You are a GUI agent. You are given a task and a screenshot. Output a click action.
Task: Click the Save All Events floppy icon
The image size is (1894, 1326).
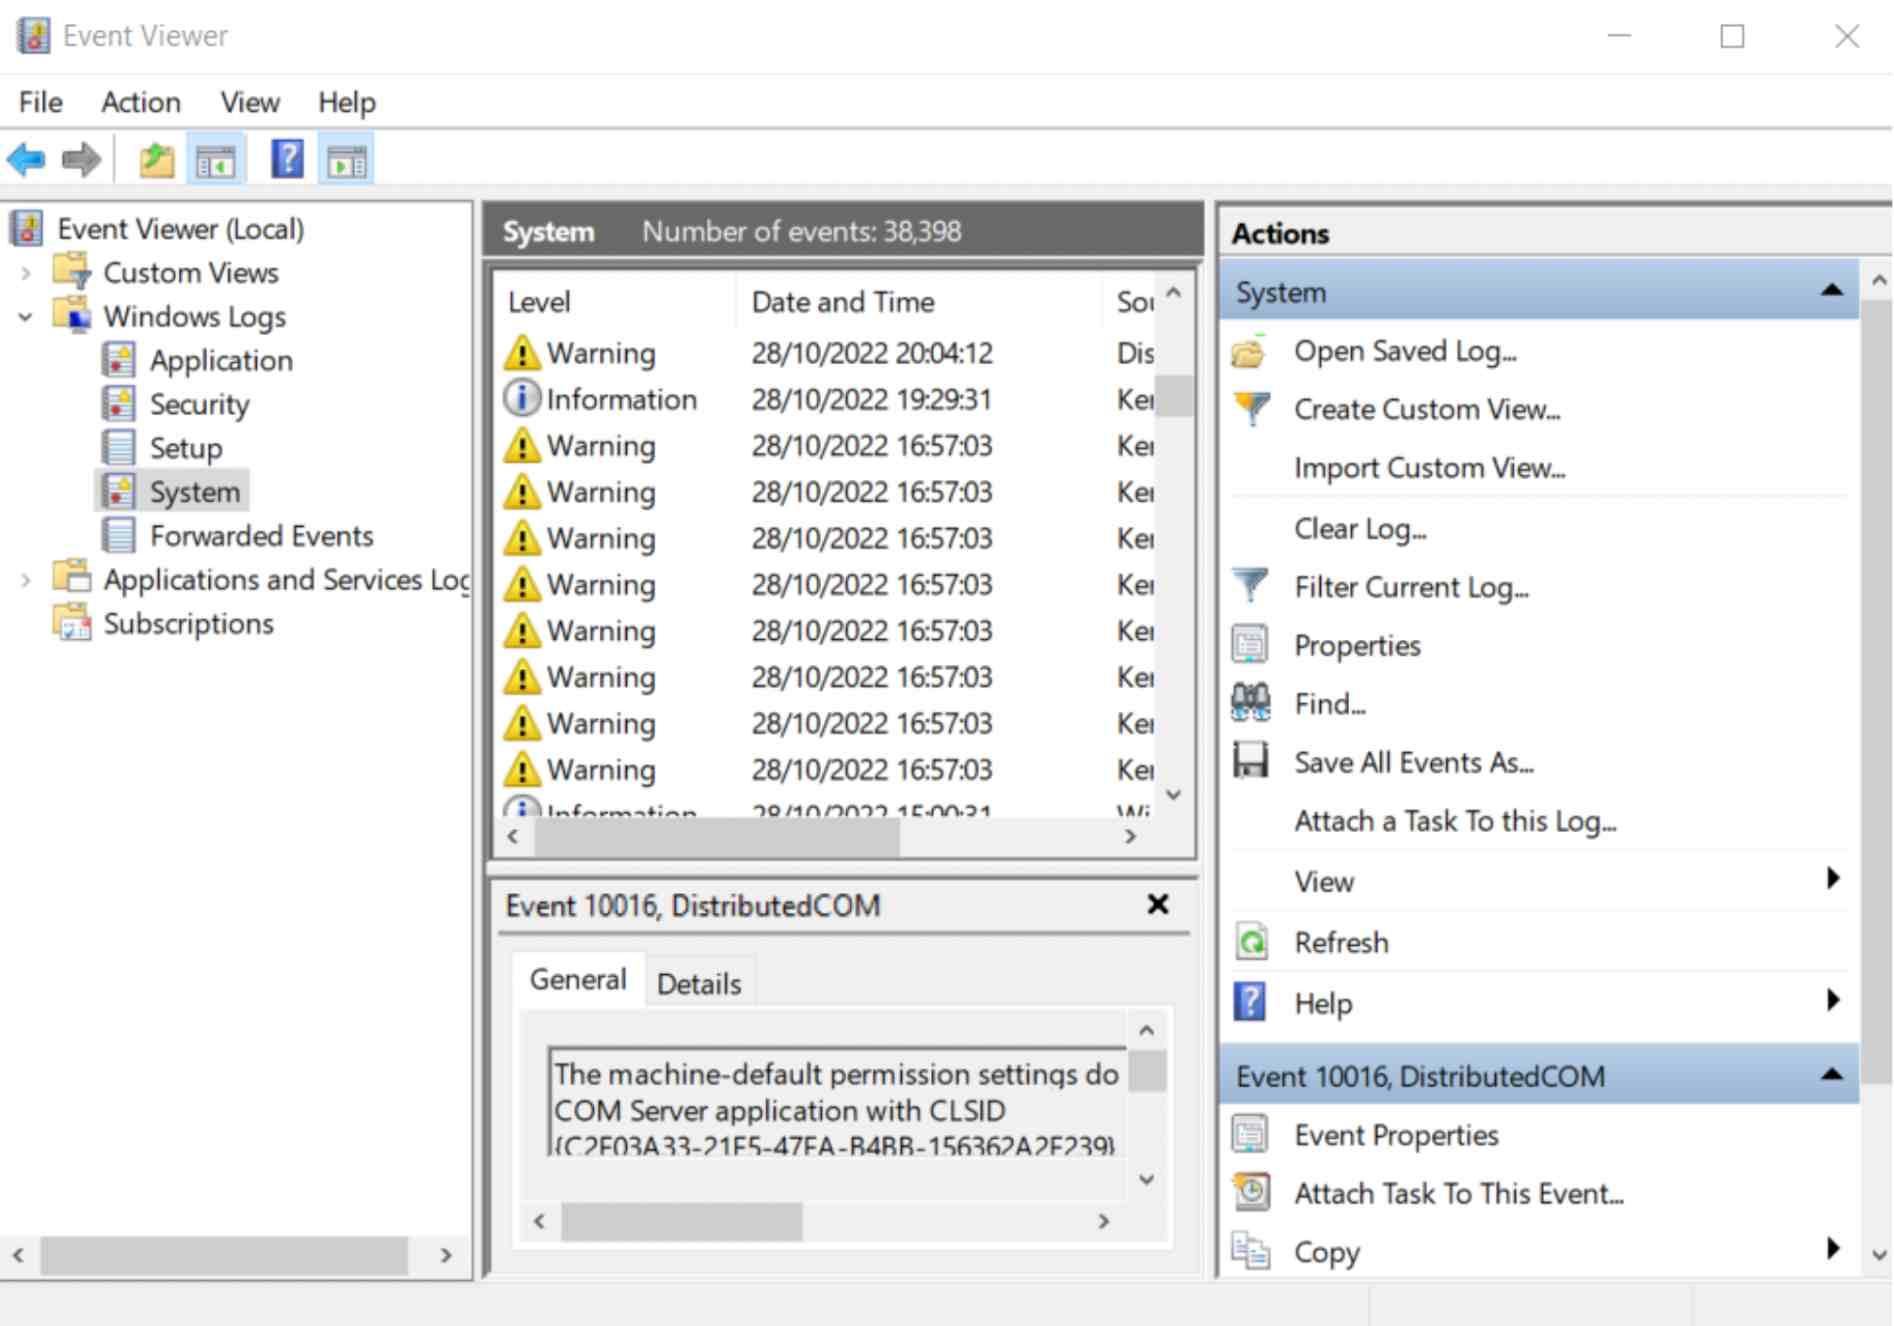pyautogui.click(x=1250, y=761)
